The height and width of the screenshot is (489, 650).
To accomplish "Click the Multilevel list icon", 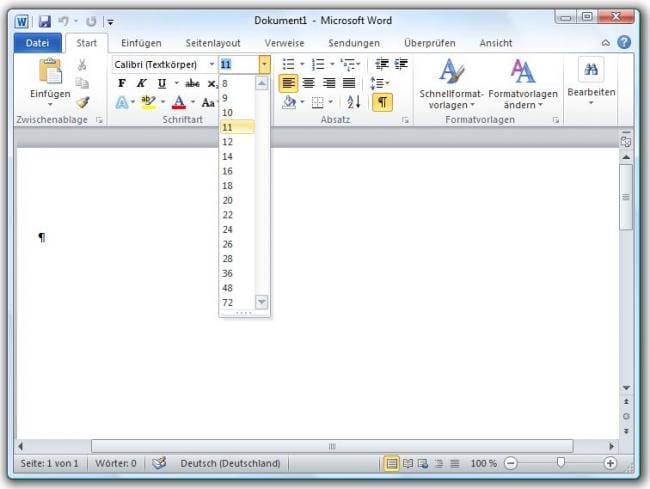I will pyautogui.click(x=347, y=64).
